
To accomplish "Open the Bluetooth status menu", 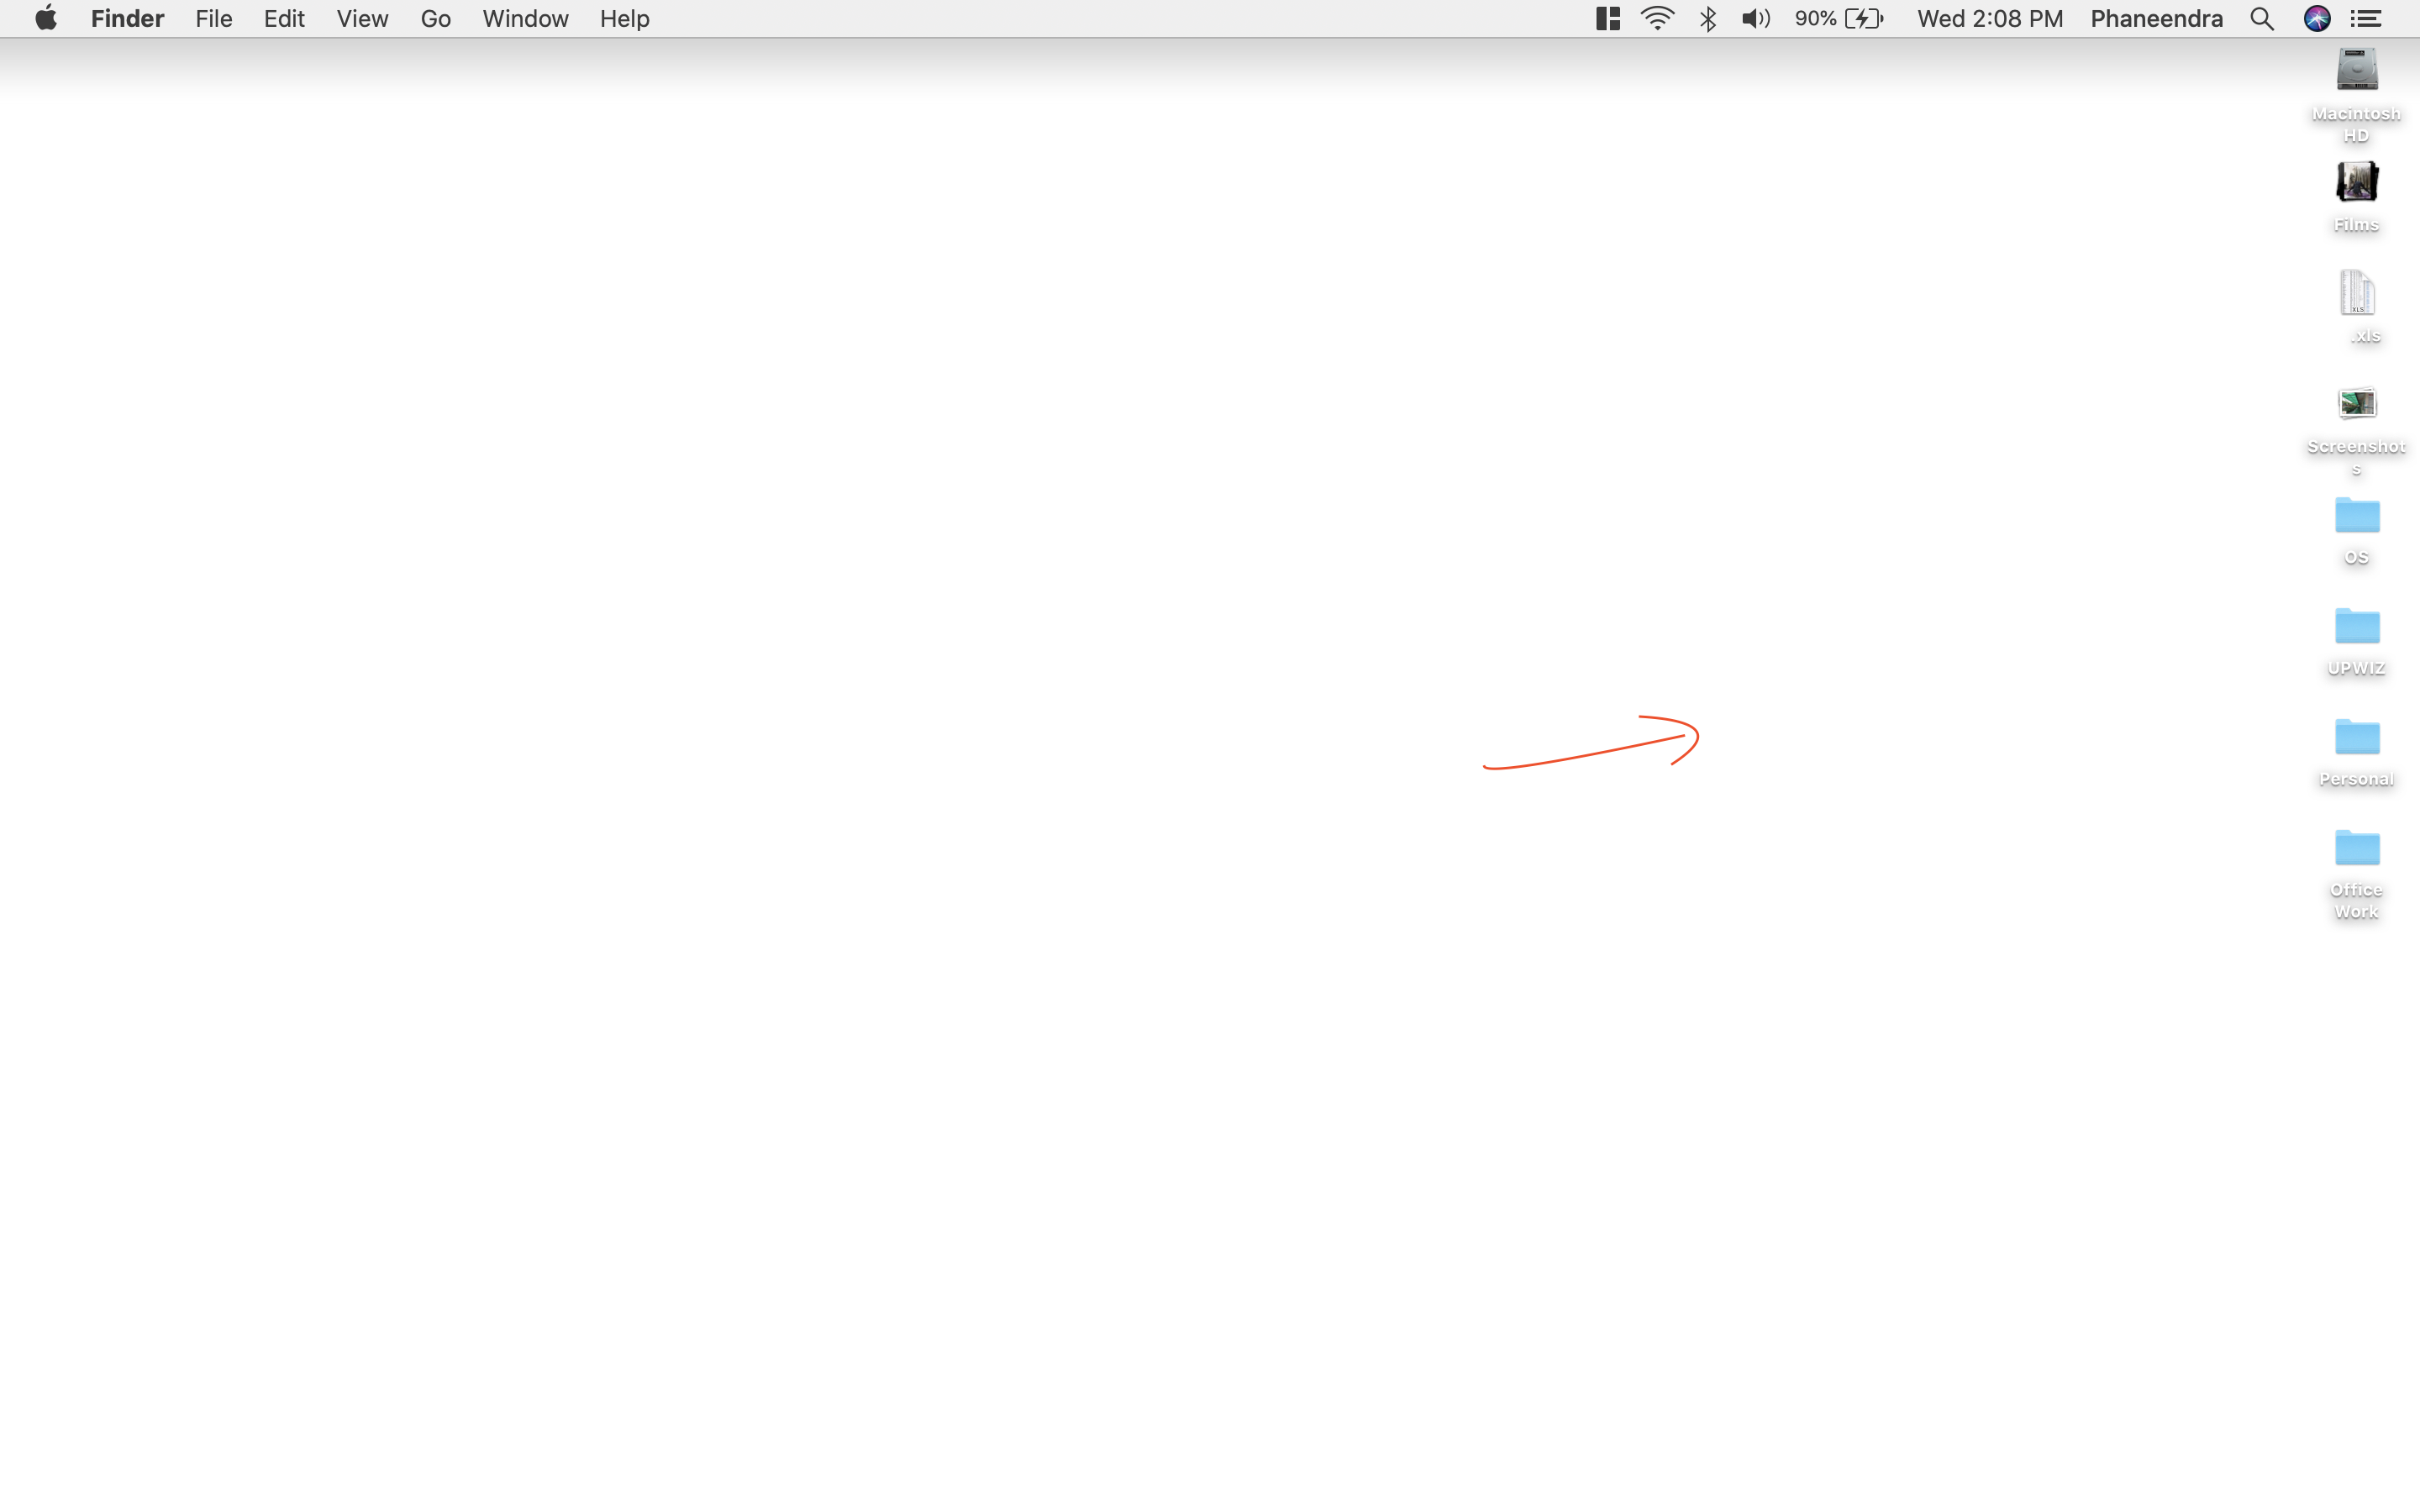I will (x=1708, y=19).
